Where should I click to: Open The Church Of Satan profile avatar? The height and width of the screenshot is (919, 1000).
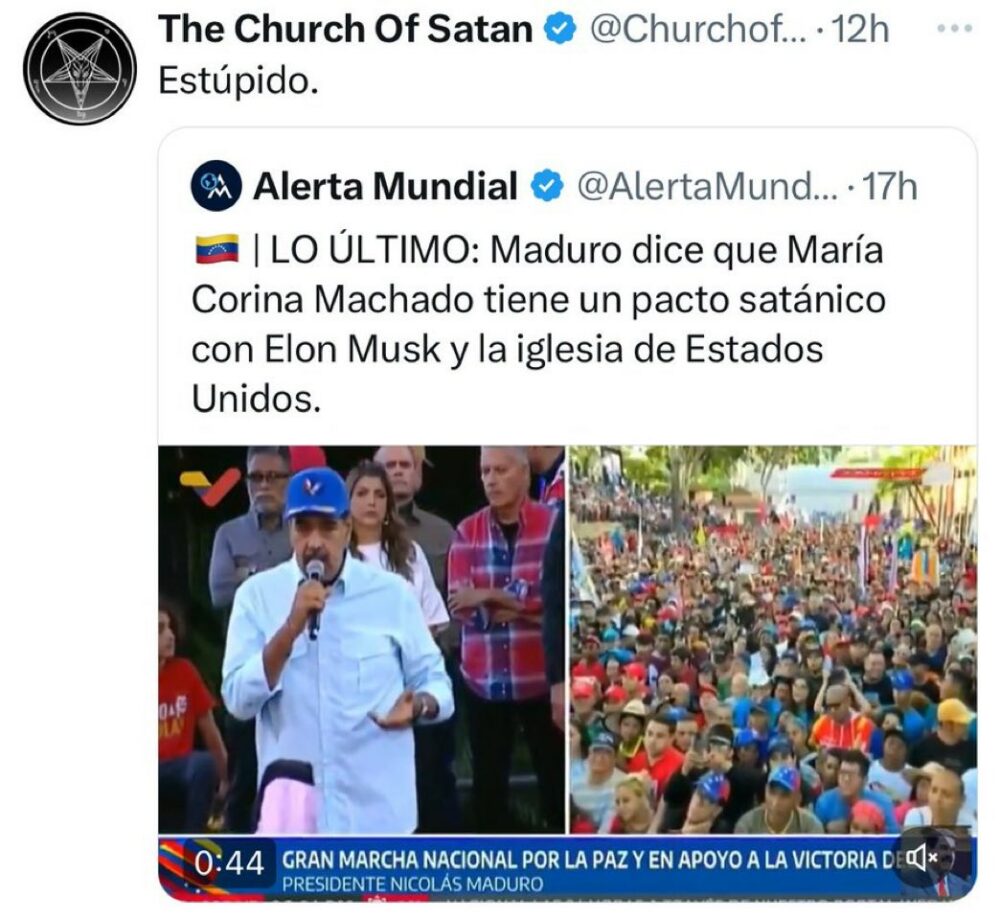click(x=80, y=70)
